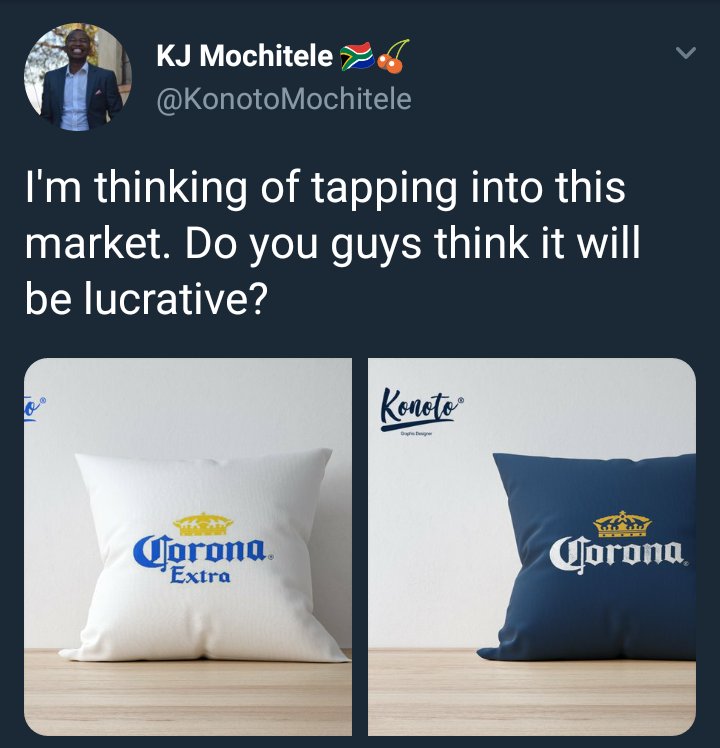Image resolution: width=720 pixels, height=748 pixels.
Task: Open the @KonotoMochitele handle link
Action: click(284, 99)
